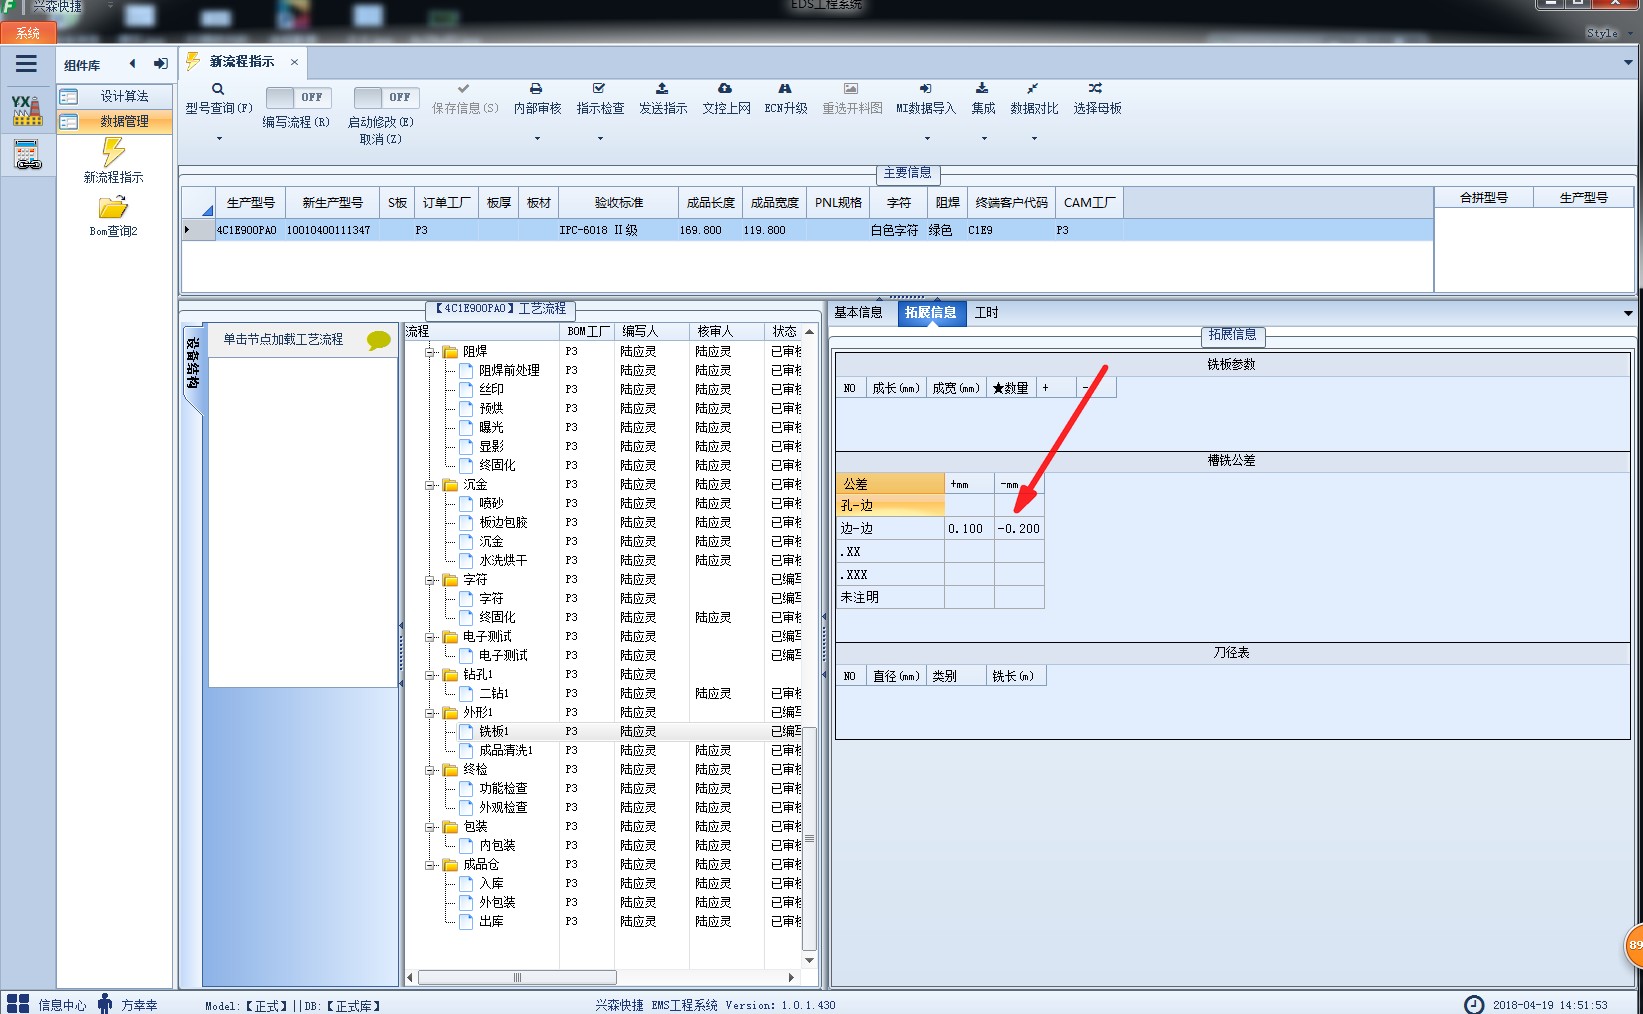Select the 4C1E900PA0 production row
Image resolution: width=1643 pixels, height=1014 pixels.
point(807,231)
